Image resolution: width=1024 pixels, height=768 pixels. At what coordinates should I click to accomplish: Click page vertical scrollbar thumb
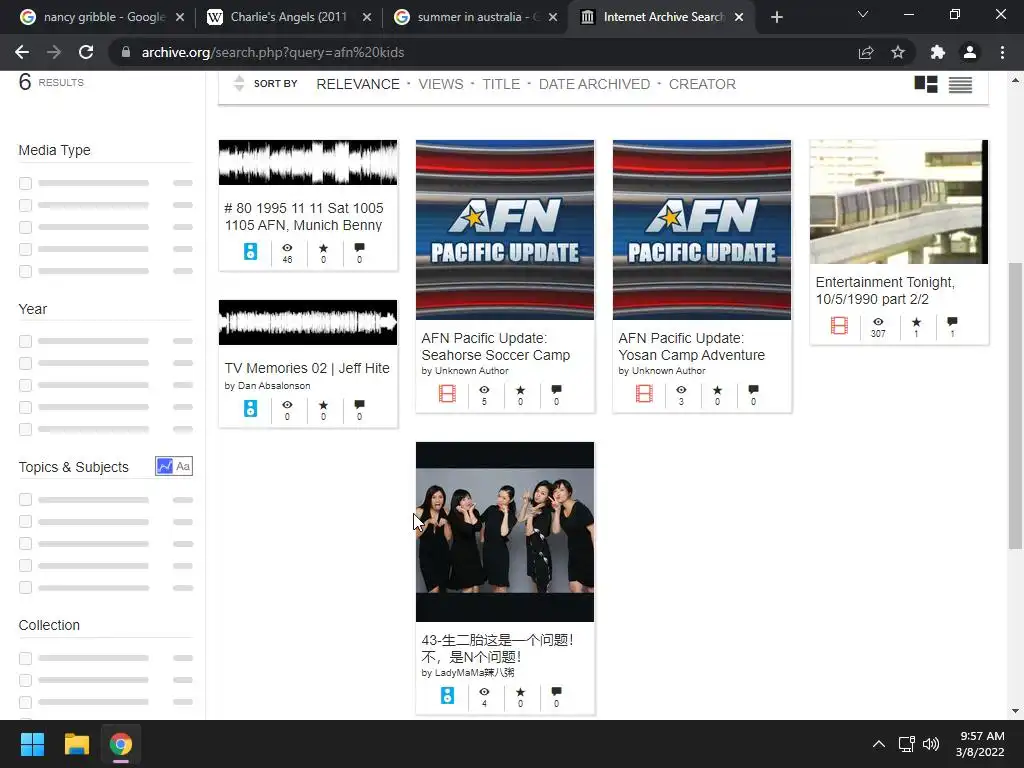1015,405
